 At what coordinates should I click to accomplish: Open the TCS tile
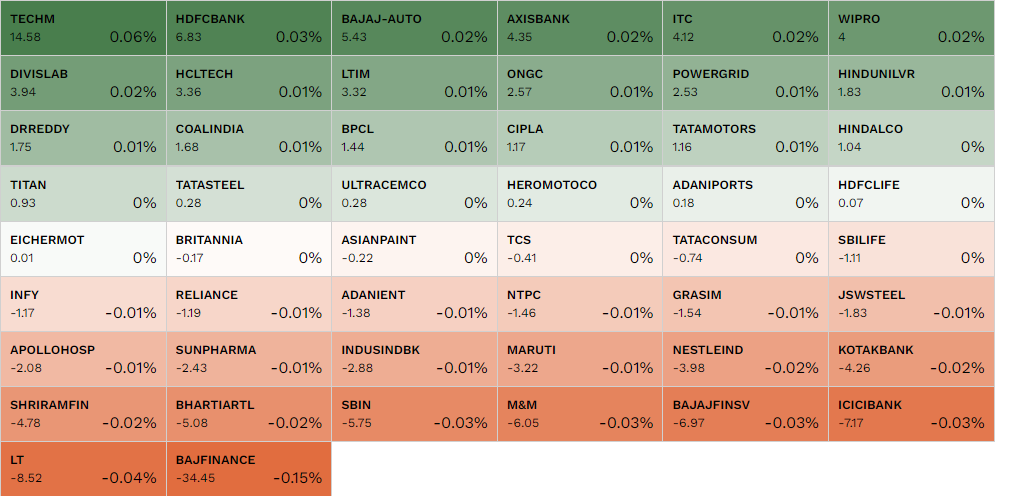coord(580,249)
